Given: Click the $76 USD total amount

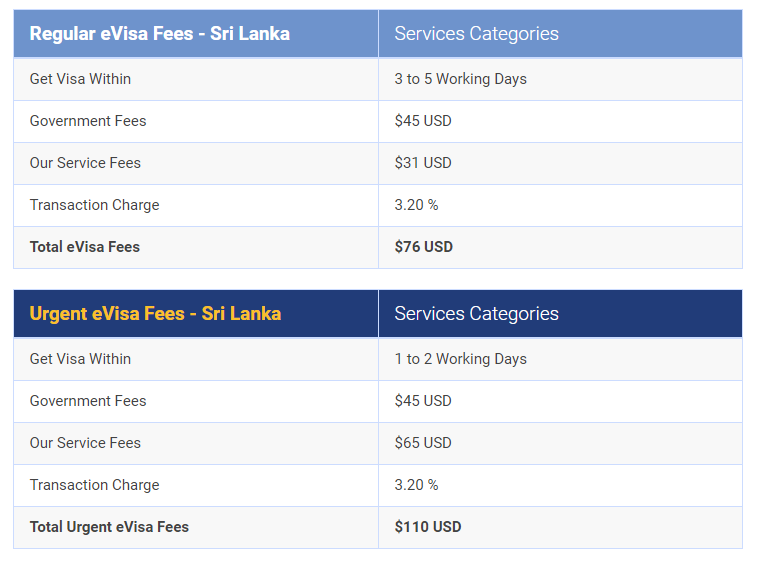Looking at the screenshot, I should tap(424, 247).
